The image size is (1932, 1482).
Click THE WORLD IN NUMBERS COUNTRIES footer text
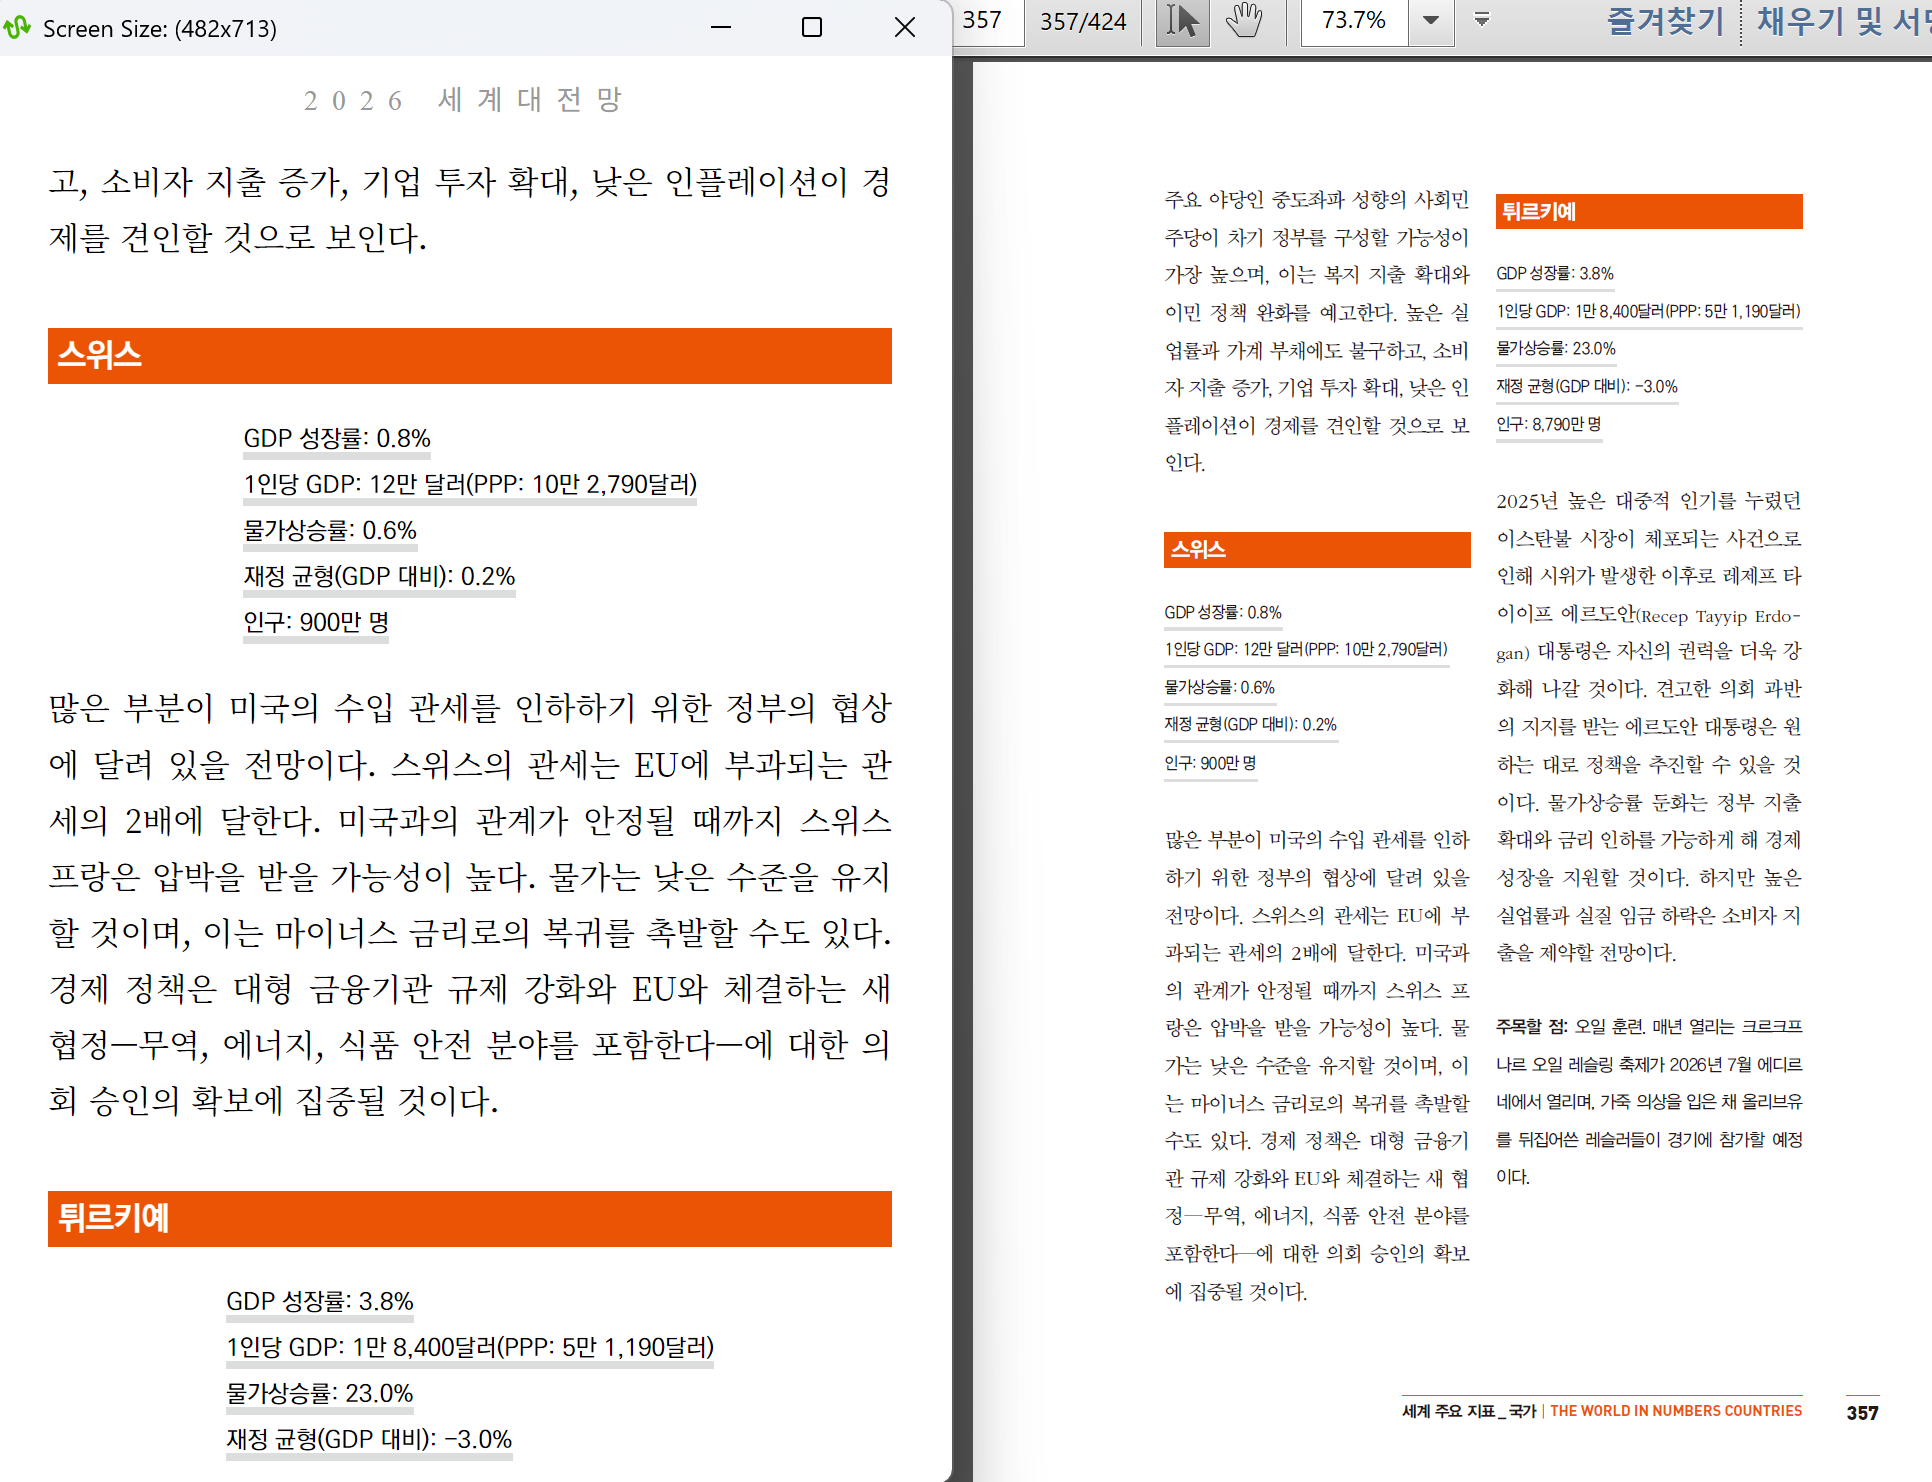[1675, 1411]
